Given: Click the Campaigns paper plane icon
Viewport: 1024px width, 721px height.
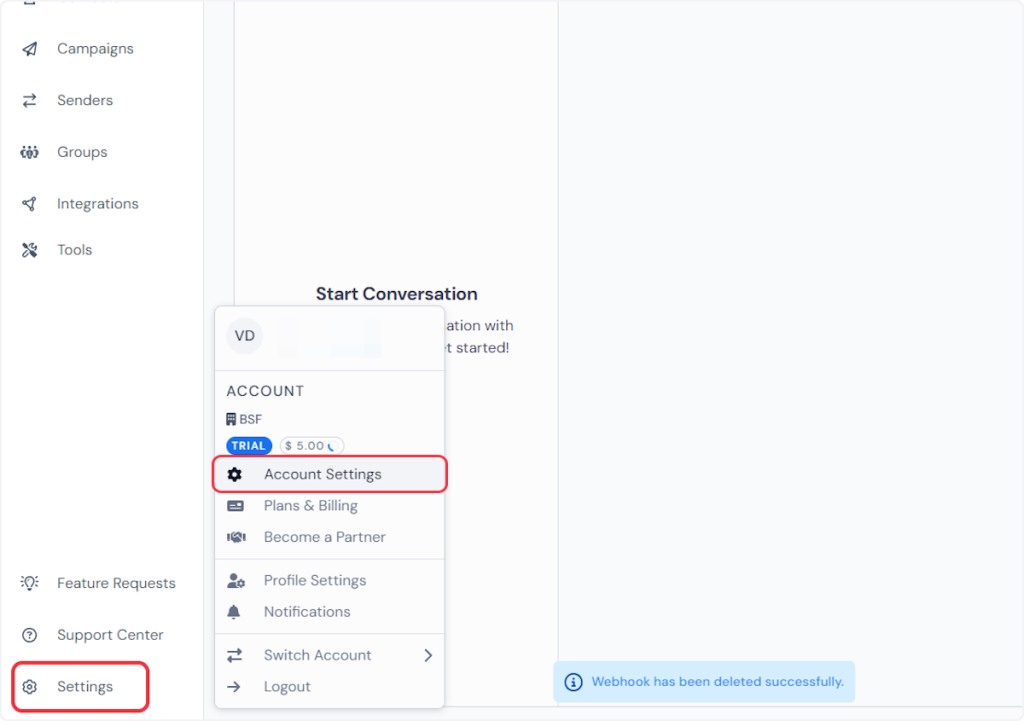Looking at the screenshot, I should [30, 49].
